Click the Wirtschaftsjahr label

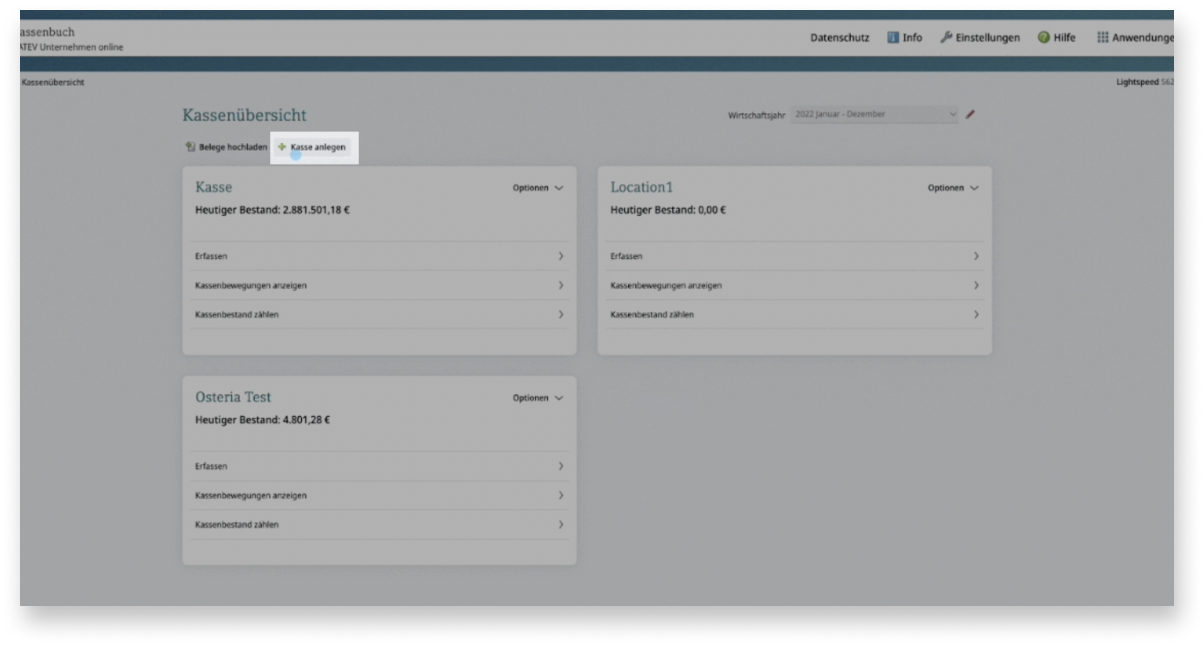pos(756,115)
